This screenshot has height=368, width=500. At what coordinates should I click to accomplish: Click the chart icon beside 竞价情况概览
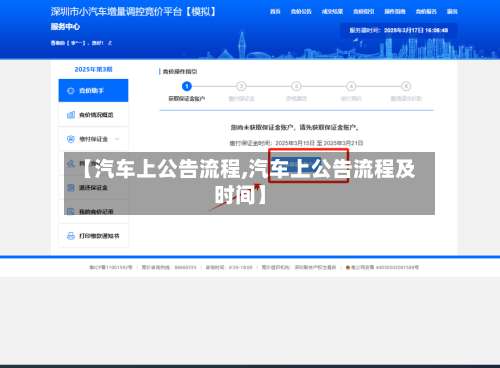71,115
